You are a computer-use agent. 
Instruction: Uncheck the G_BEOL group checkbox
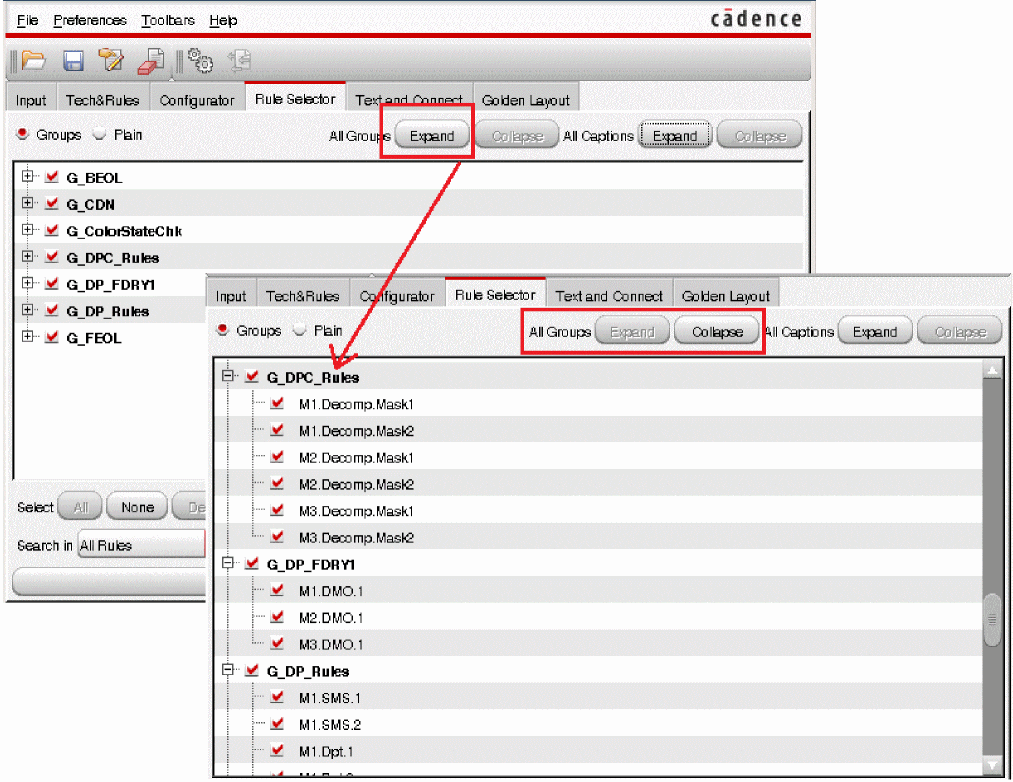(52, 176)
